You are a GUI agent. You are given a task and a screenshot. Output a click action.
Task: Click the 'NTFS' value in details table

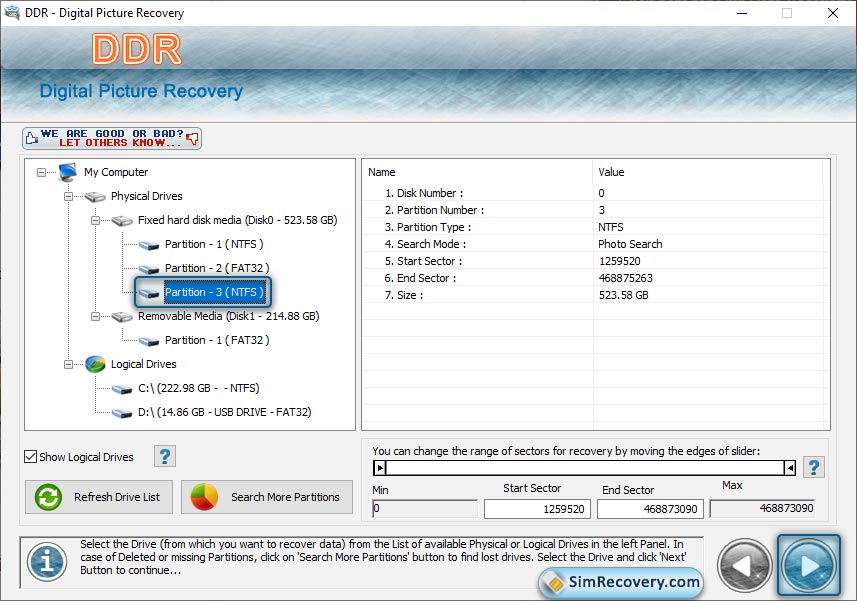pos(611,227)
